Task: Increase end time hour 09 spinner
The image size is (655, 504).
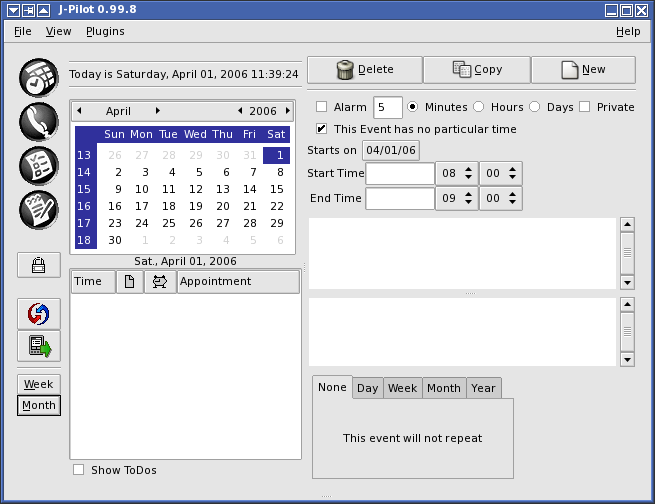Action: click(469, 195)
